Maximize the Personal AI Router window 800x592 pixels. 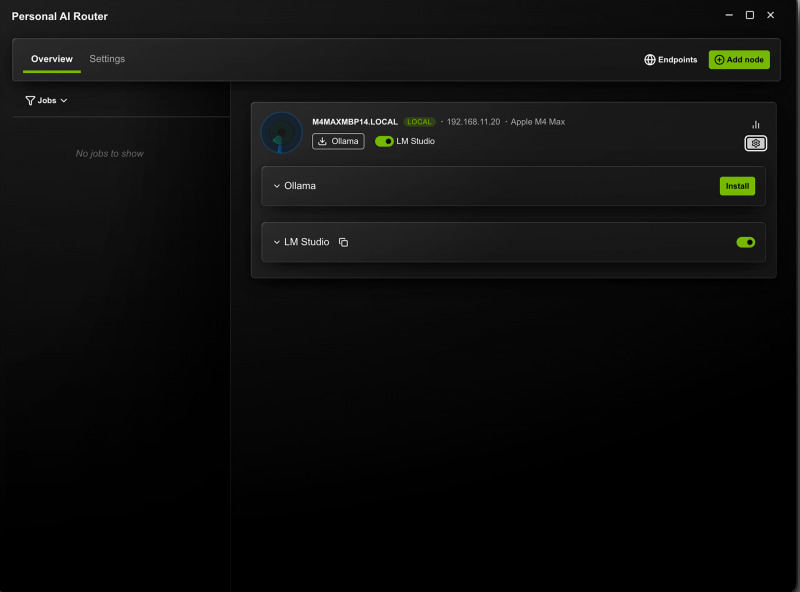tap(749, 15)
